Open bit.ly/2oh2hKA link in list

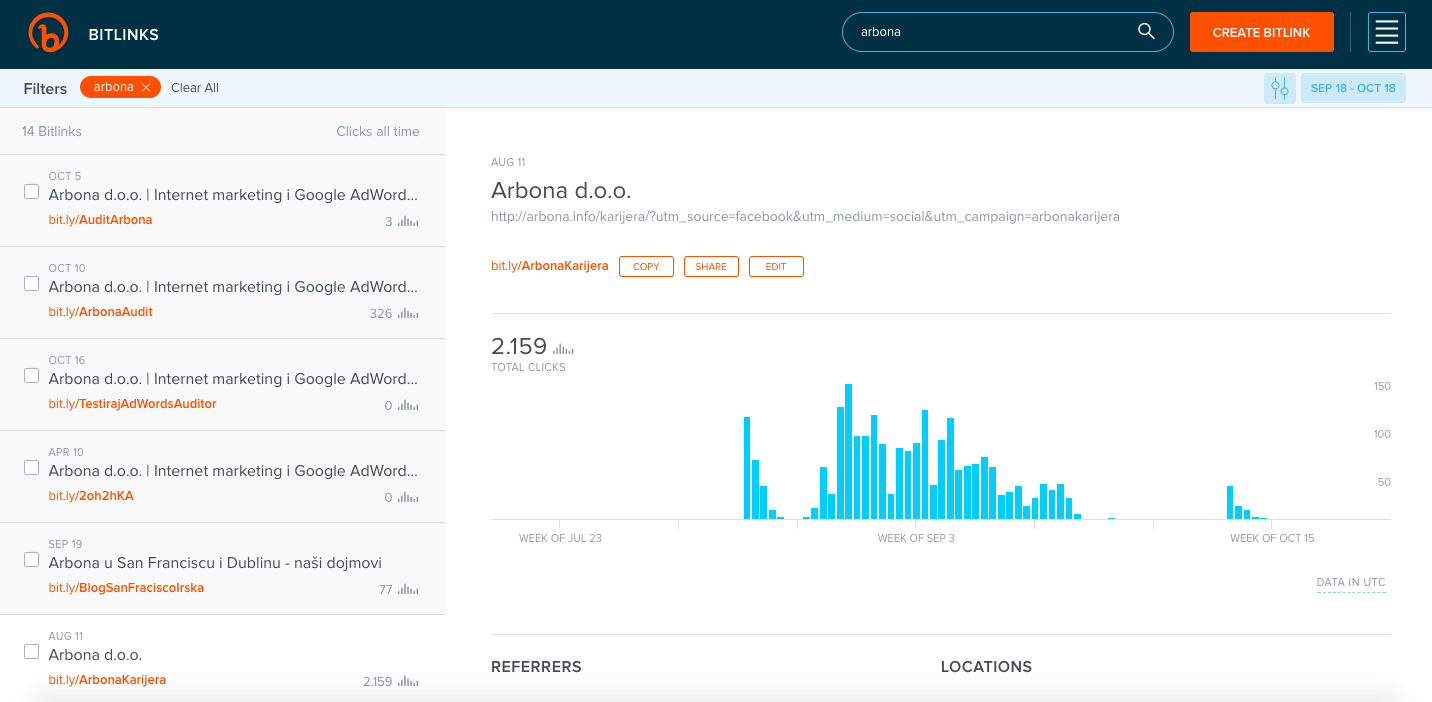(x=91, y=496)
